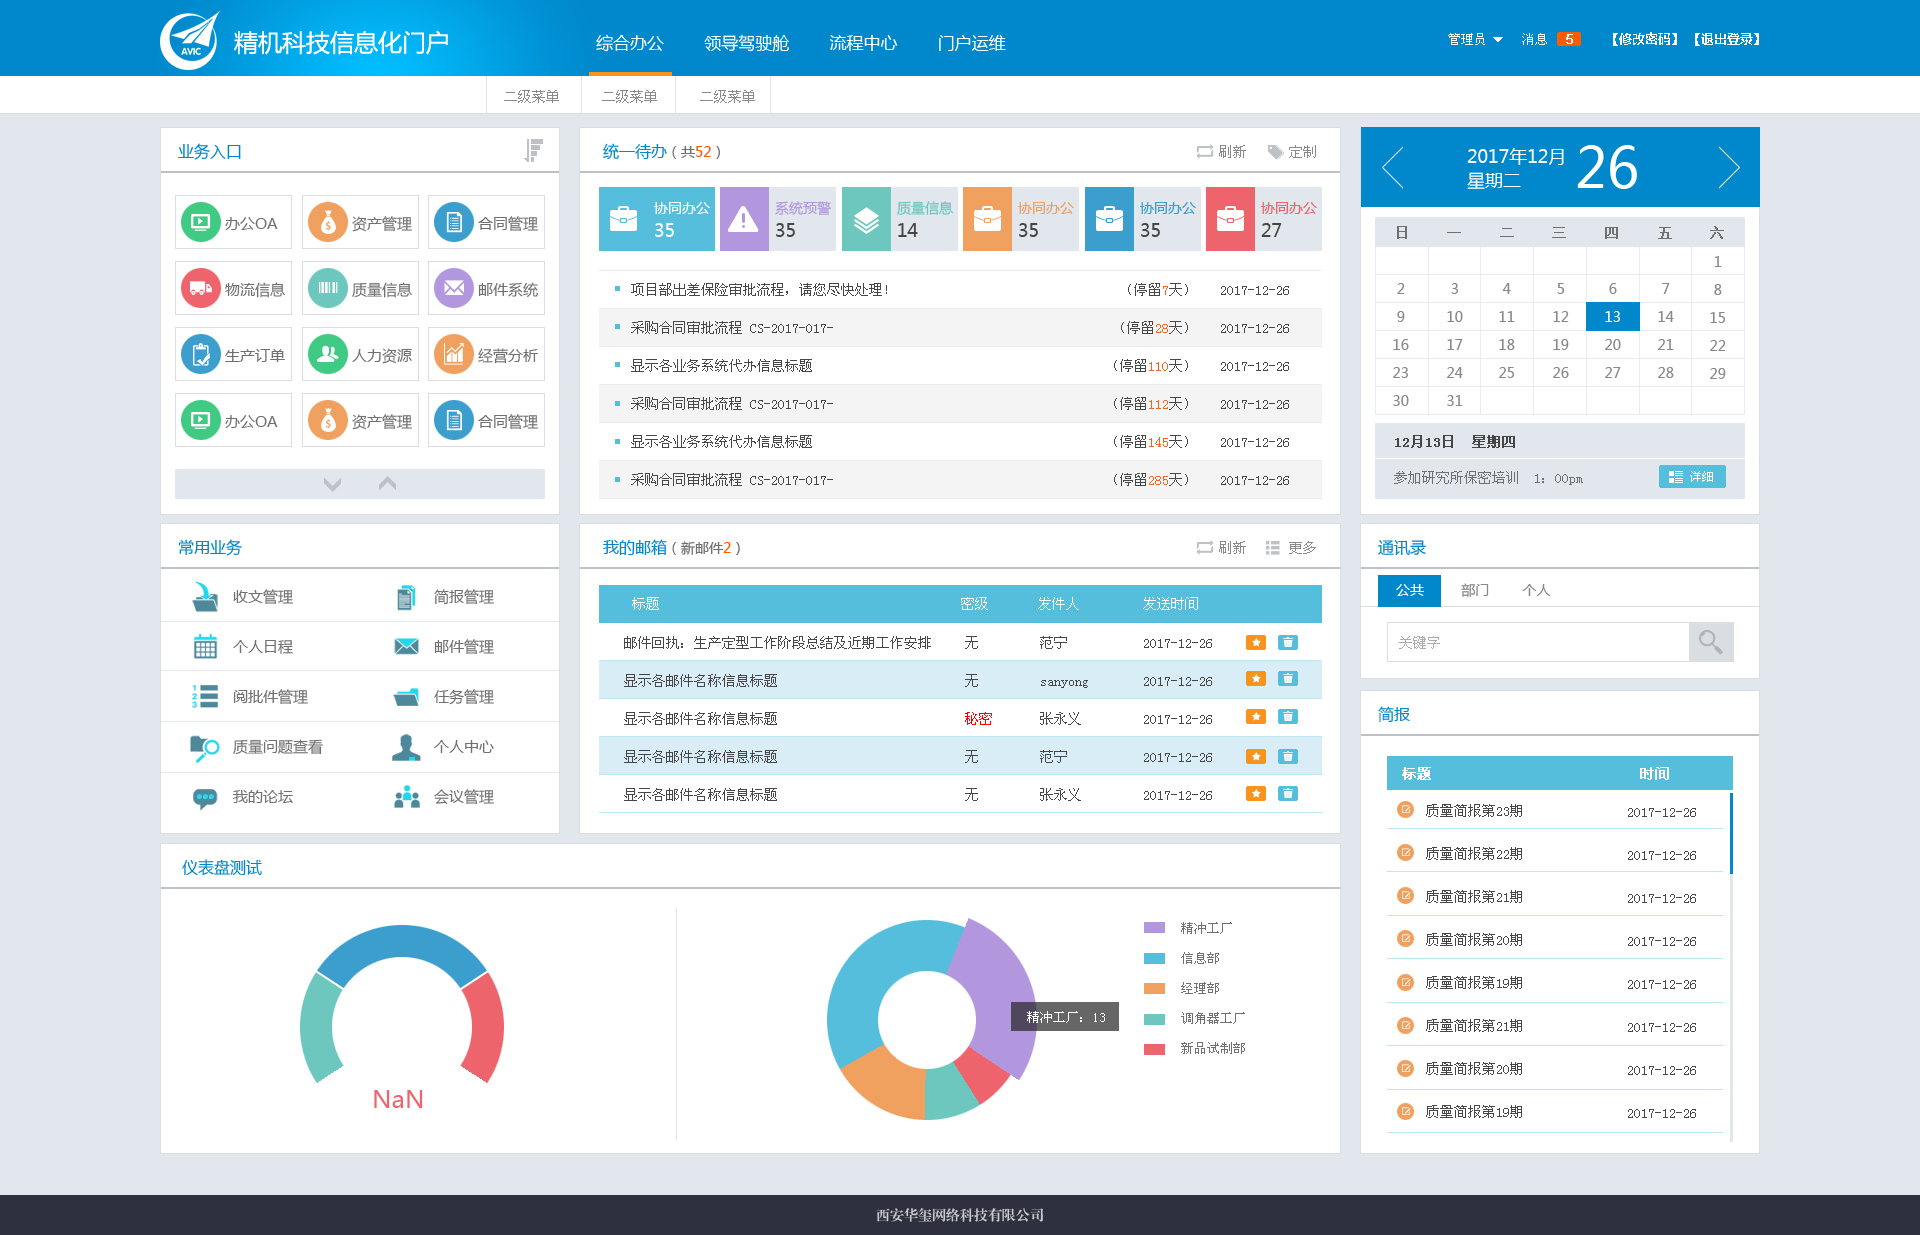Click the 质量信息 card showing 14
The height and width of the screenshot is (1235, 1920).
(900, 219)
